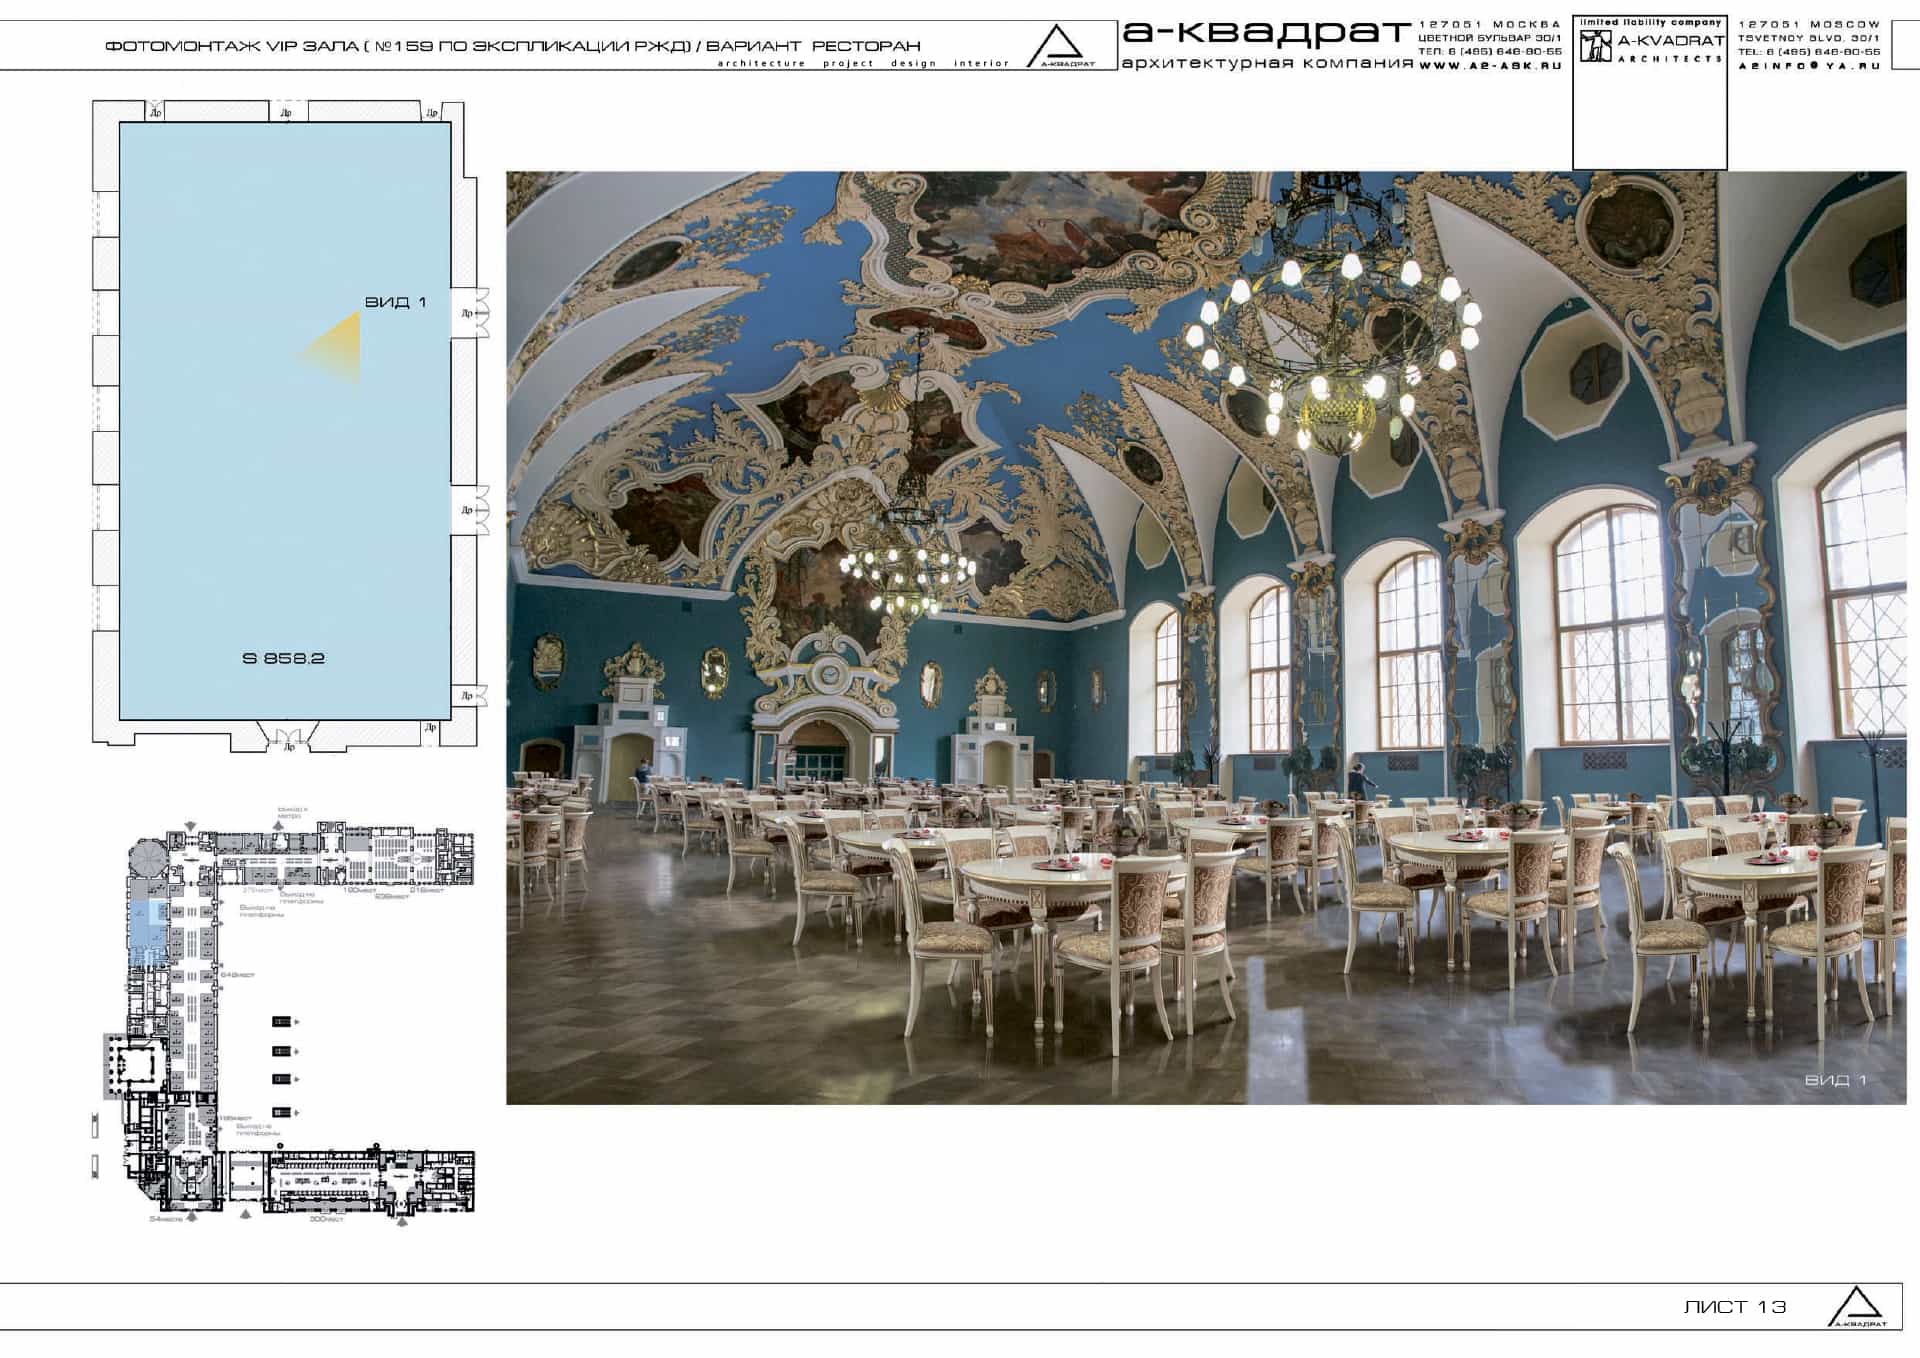Screen dimensions: 1920x1358
Task: Open the WWW.A2-ASK.RU website link
Action: (1490, 65)
